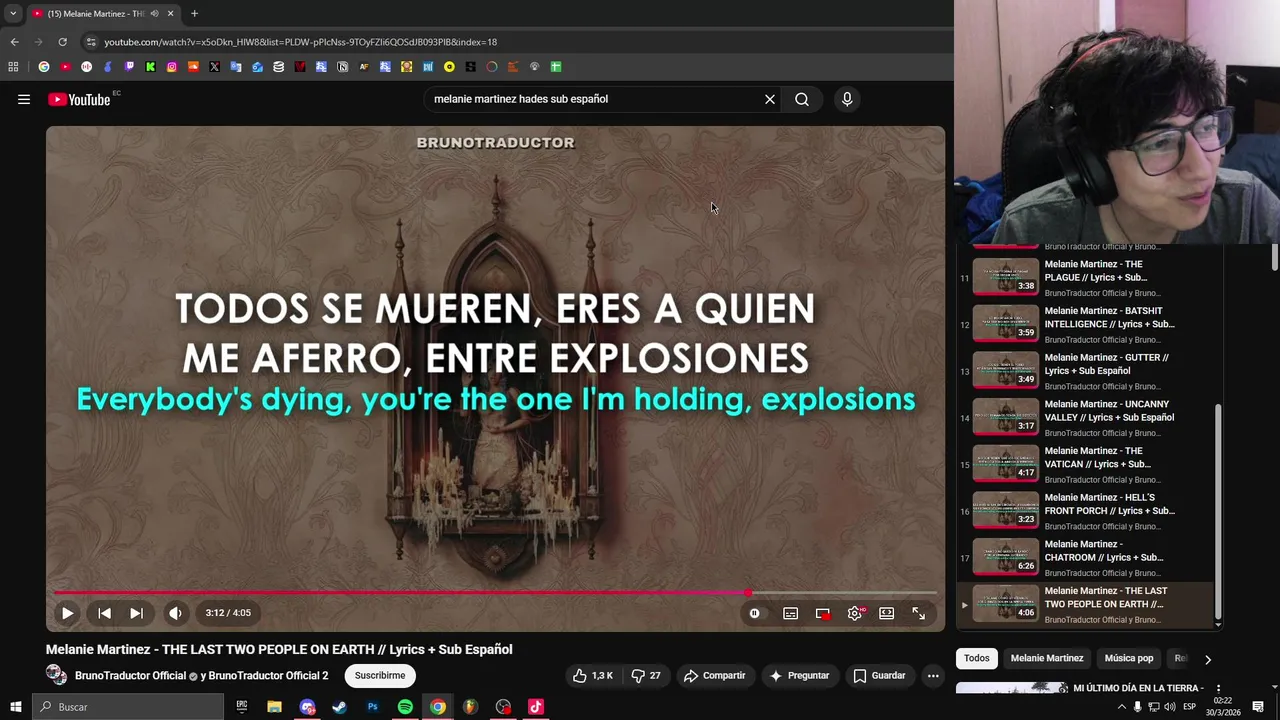1280x720 pixels.
Task: Show hidden system tray icons
Action: coord(1121,707)
